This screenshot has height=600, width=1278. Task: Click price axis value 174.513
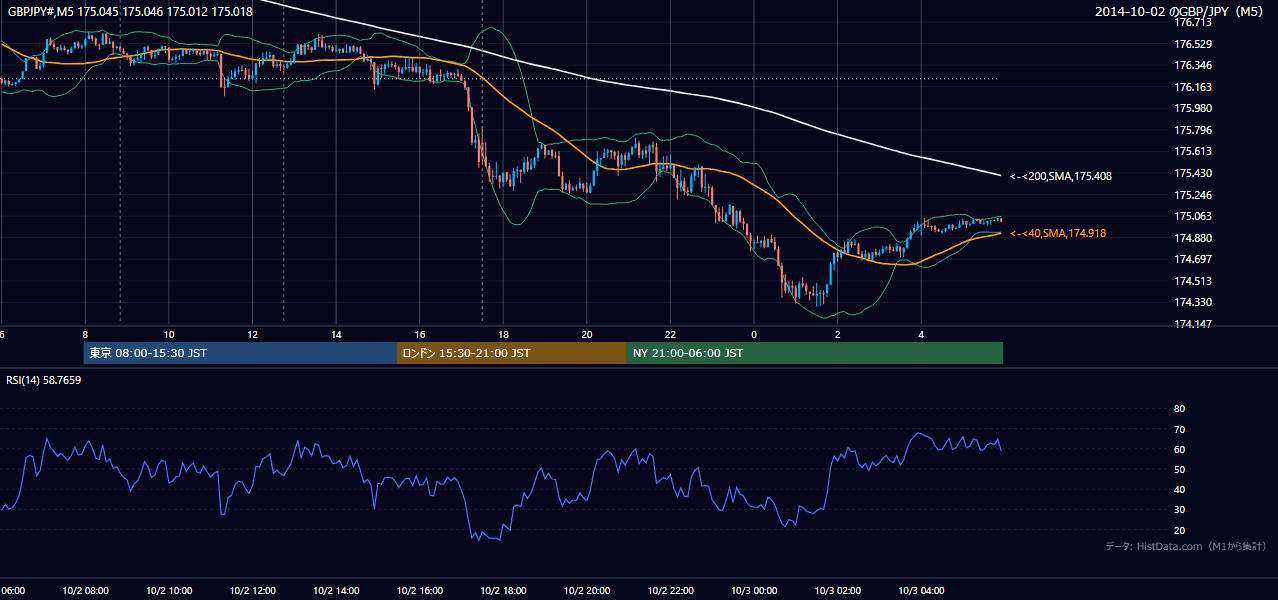pyautogui.click(x=1193, y=281)
